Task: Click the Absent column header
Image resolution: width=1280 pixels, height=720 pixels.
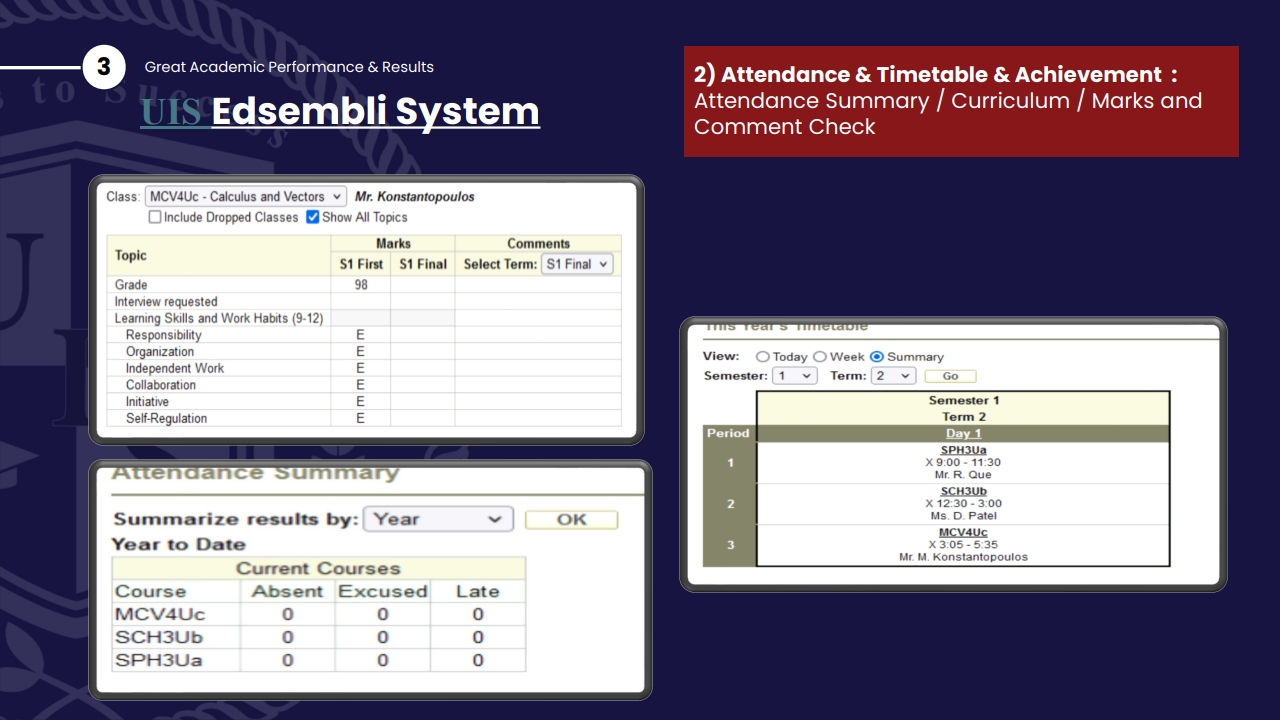Action: (x=287, y=591)
